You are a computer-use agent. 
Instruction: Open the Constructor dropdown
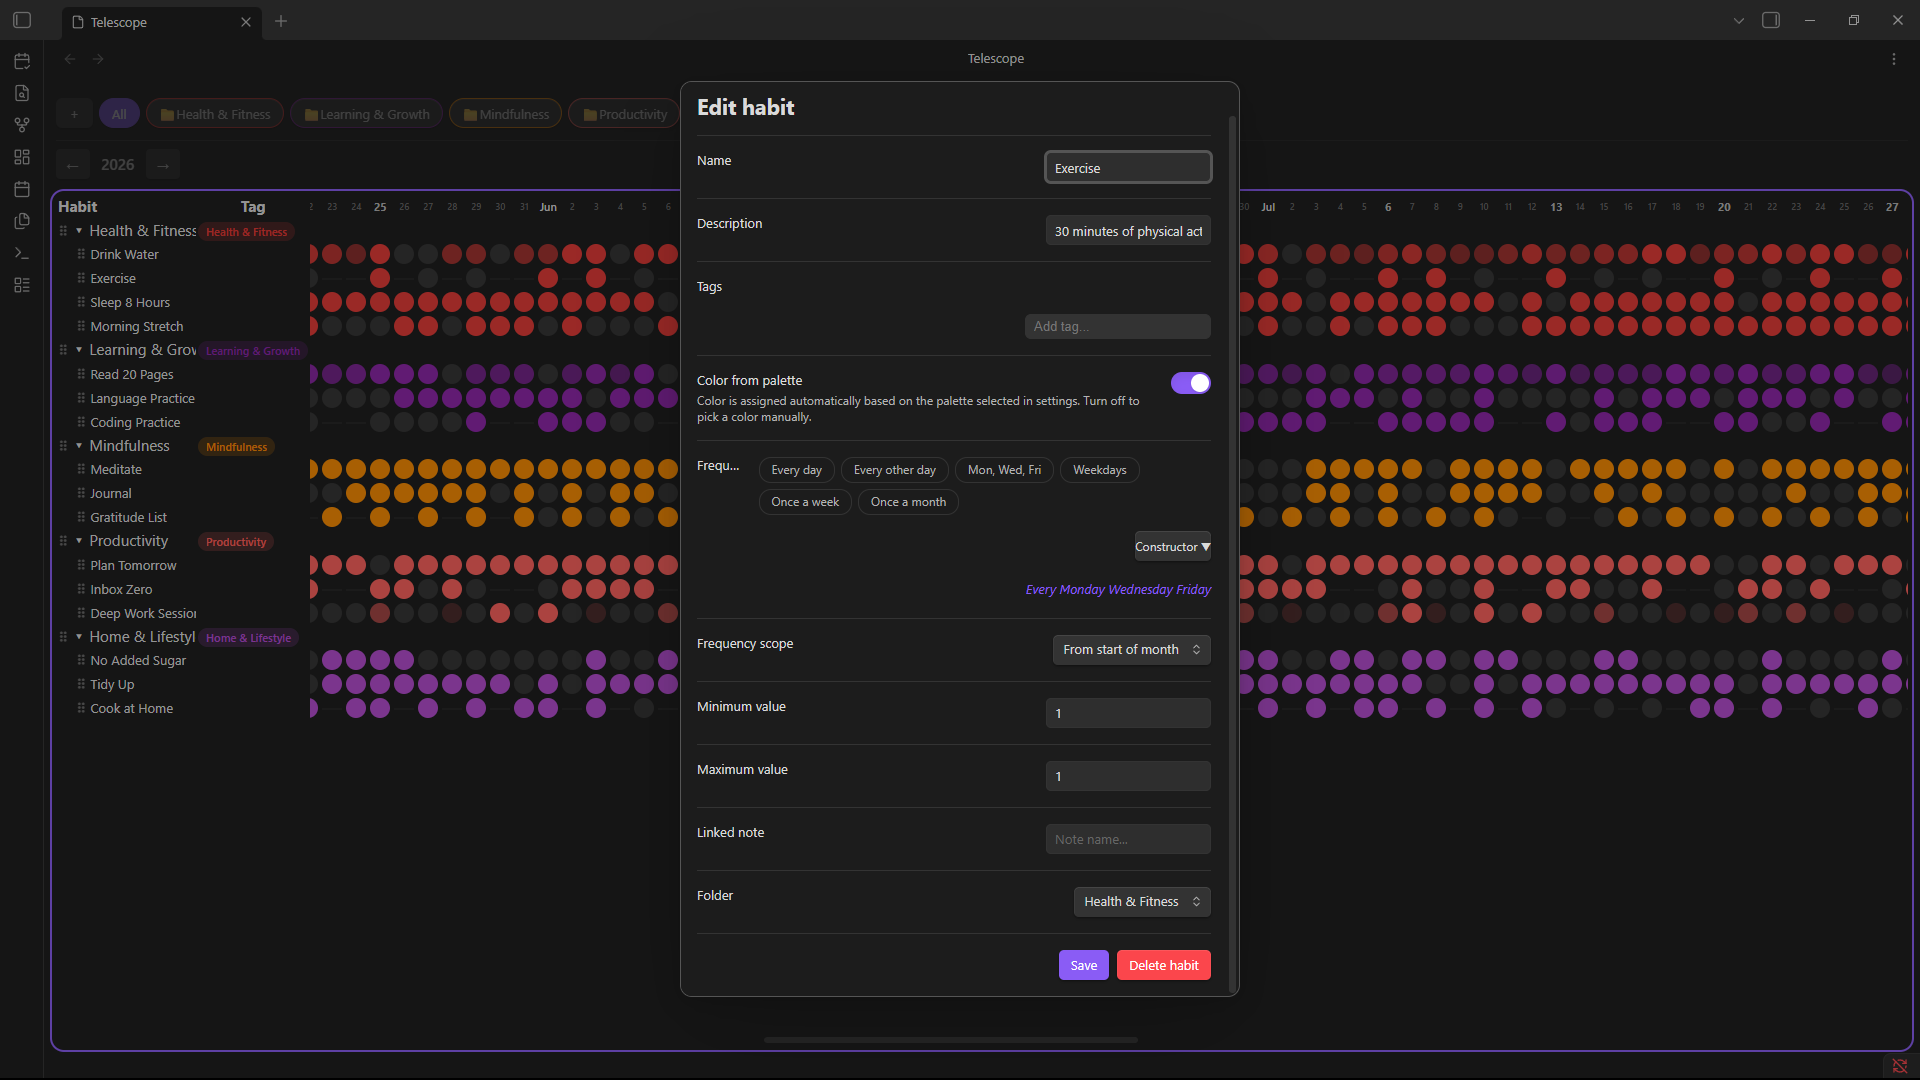[x=1172, y=547]
